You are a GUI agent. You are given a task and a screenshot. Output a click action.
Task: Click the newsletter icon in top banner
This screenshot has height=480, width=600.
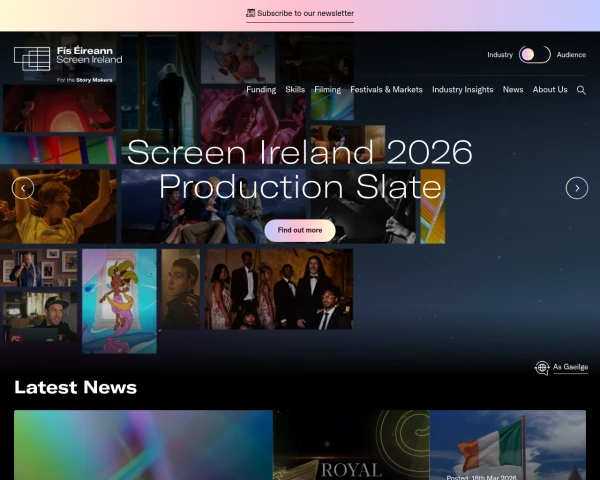pyautogui.click(x=251, y=13)
